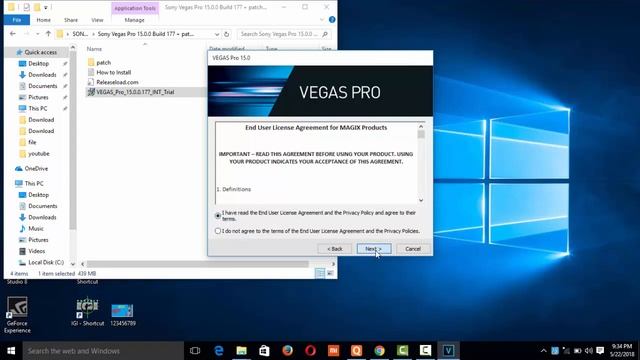Open the 123456789 desktop file
This screenshot has height=360, width=640.
(122, 314)
